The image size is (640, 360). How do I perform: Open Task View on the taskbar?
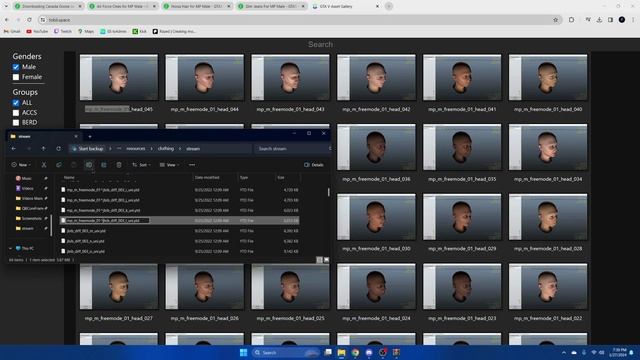328,352
